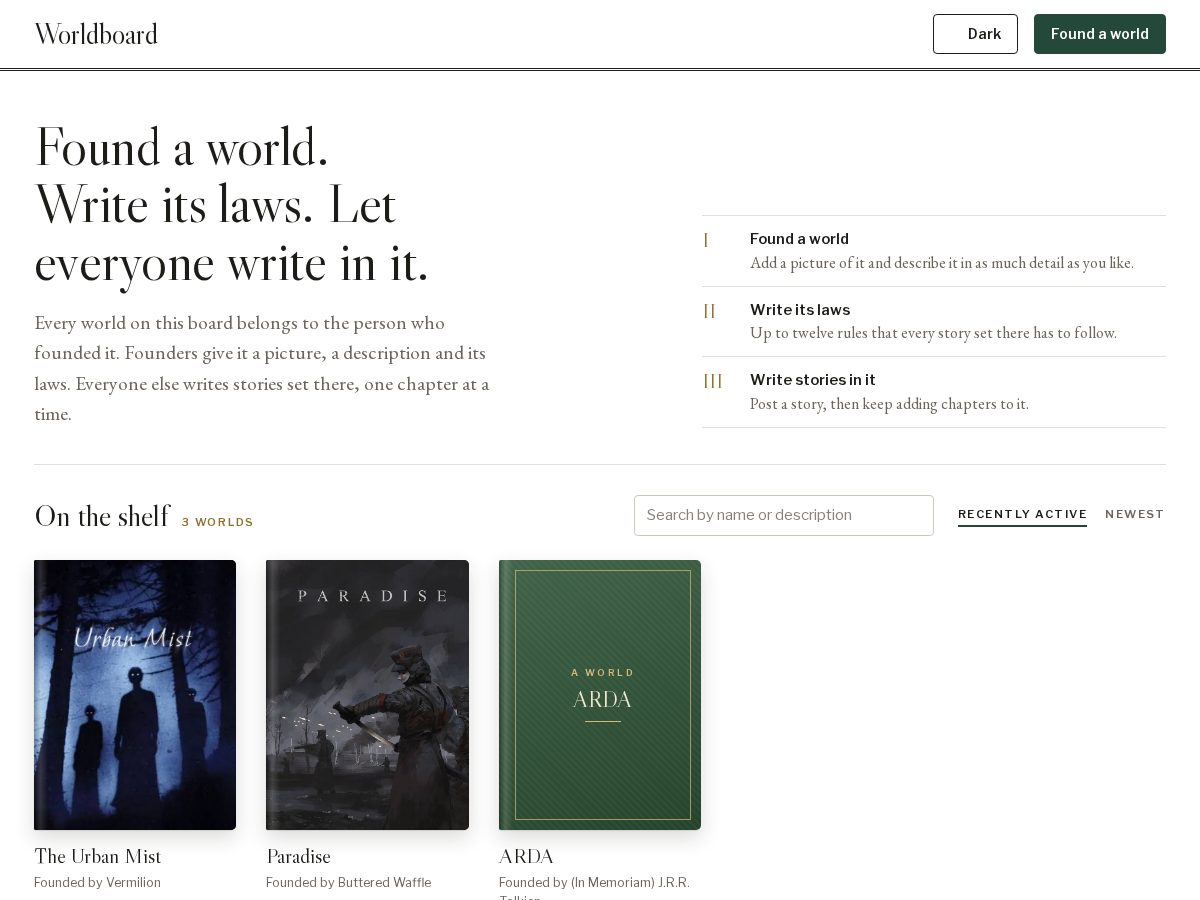The image size is (1200, 900).
Task: Go to the Worldboard home logo
Action: point(96,34)
